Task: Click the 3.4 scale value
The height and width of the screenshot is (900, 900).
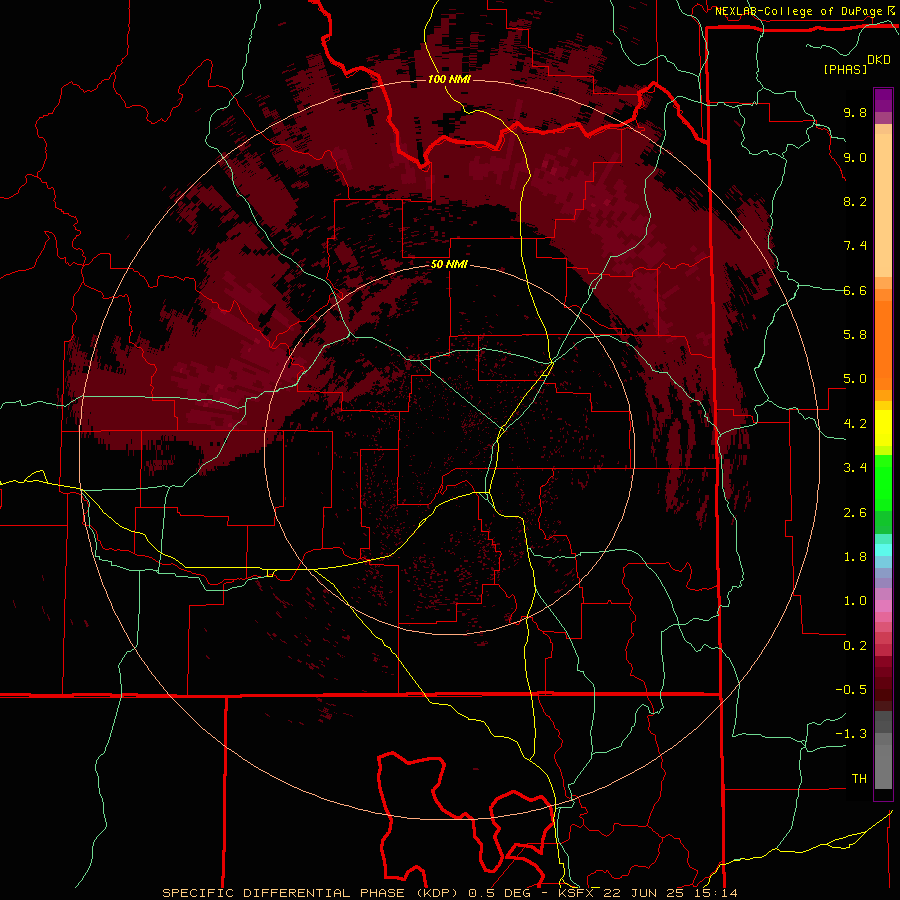Action: point(855,468)
